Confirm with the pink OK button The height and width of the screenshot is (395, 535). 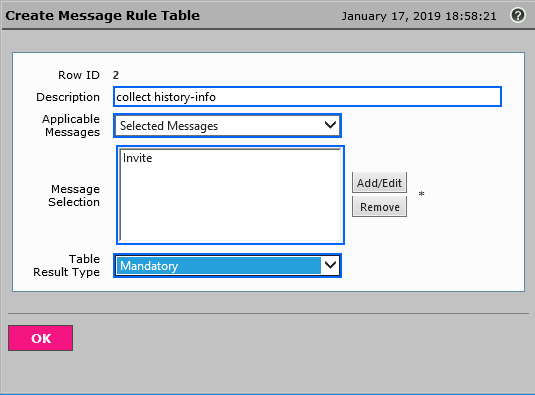(x=41, y=338)
